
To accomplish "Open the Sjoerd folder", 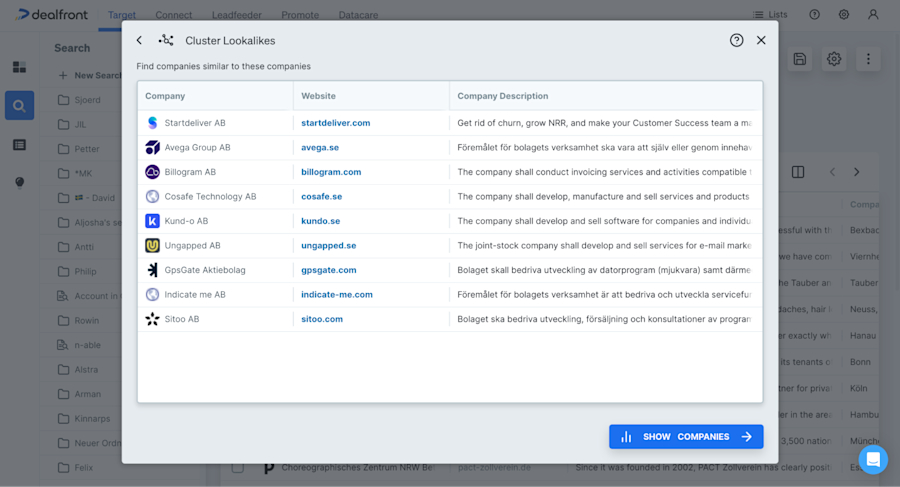I will click(79, 100).
